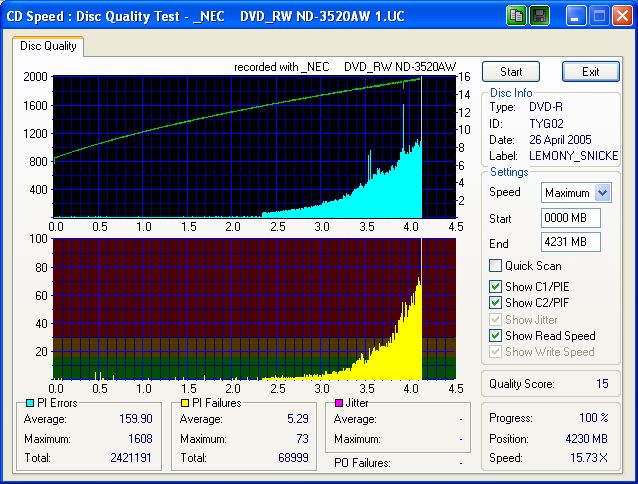638x484 pixels.
Task: Click the Start position MB field
Action: point(569,218)
